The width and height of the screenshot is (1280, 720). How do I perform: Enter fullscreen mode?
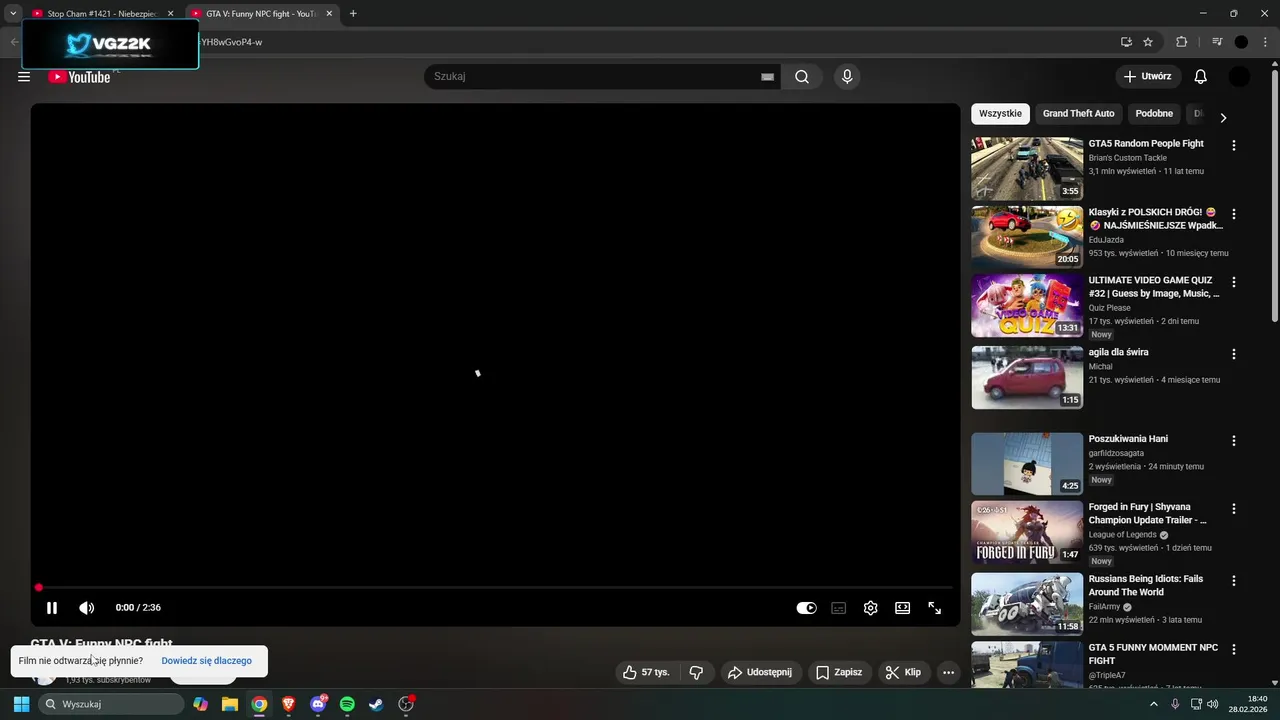pos(934,608)
